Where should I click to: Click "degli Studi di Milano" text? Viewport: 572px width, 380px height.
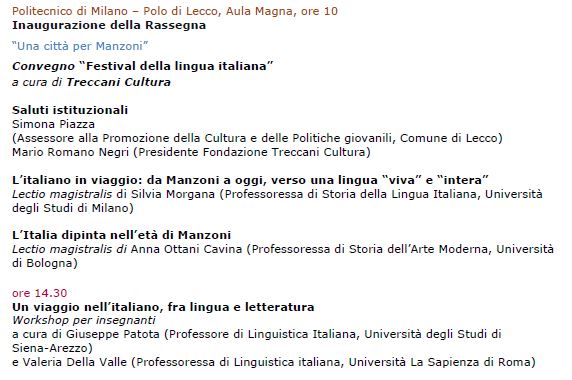73,208
